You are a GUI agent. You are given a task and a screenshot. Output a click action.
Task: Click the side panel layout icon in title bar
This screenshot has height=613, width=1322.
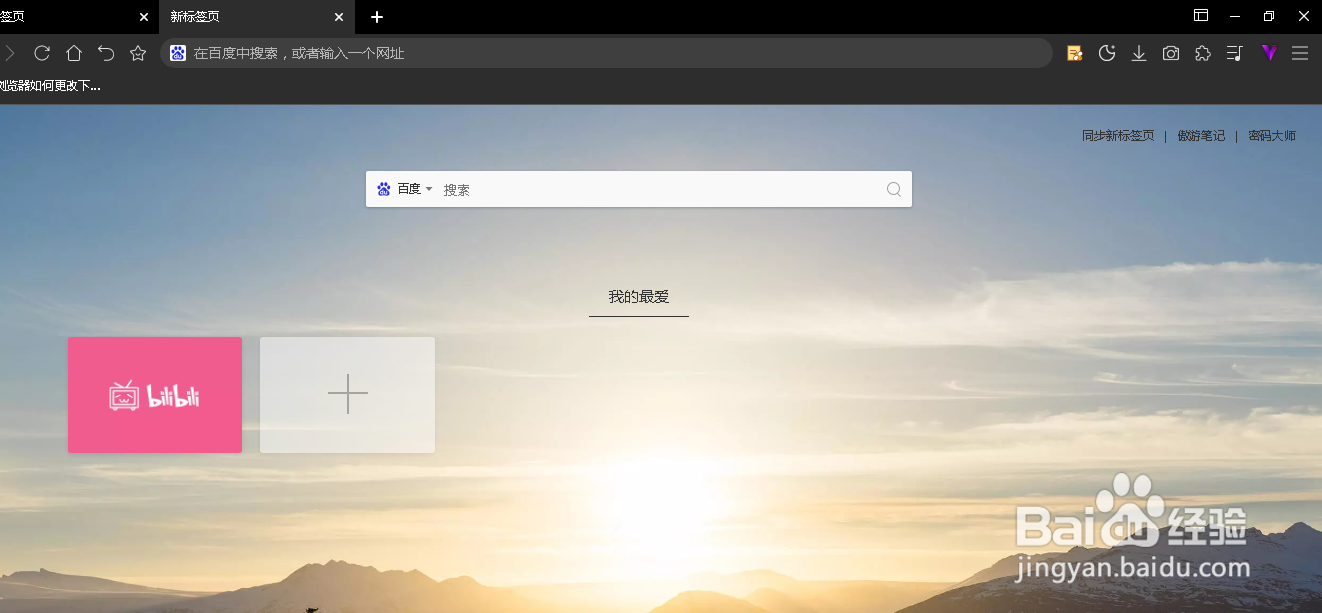[x=1201, y=16]
